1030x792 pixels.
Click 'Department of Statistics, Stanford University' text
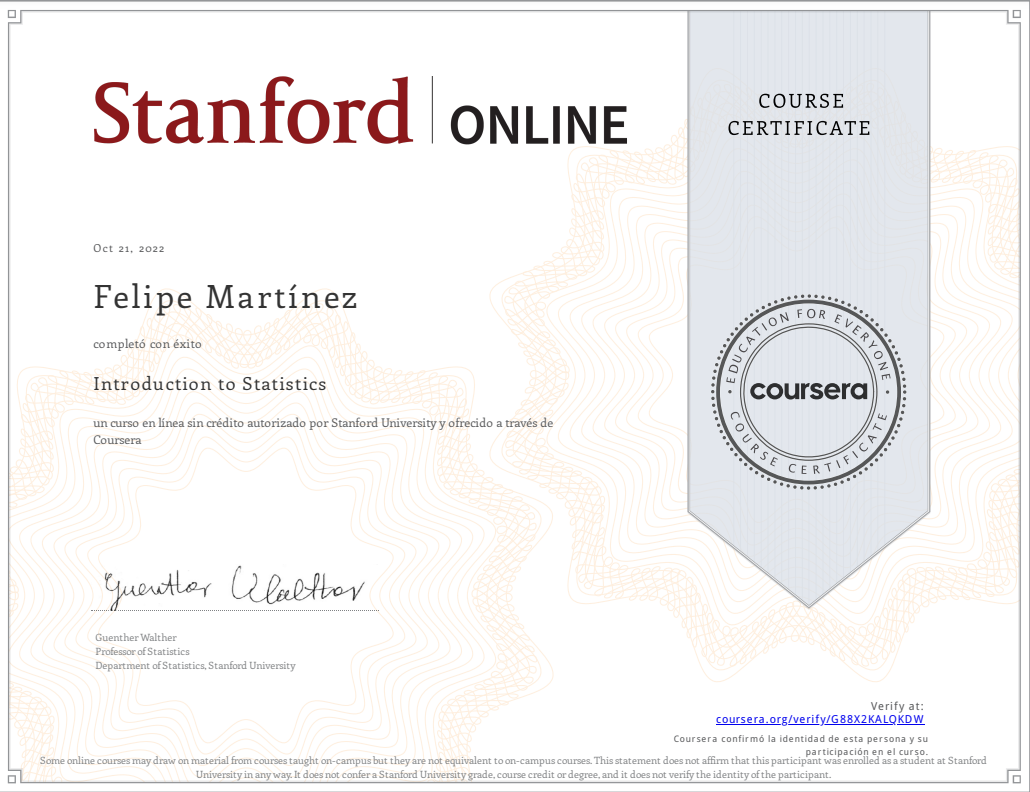195,666
